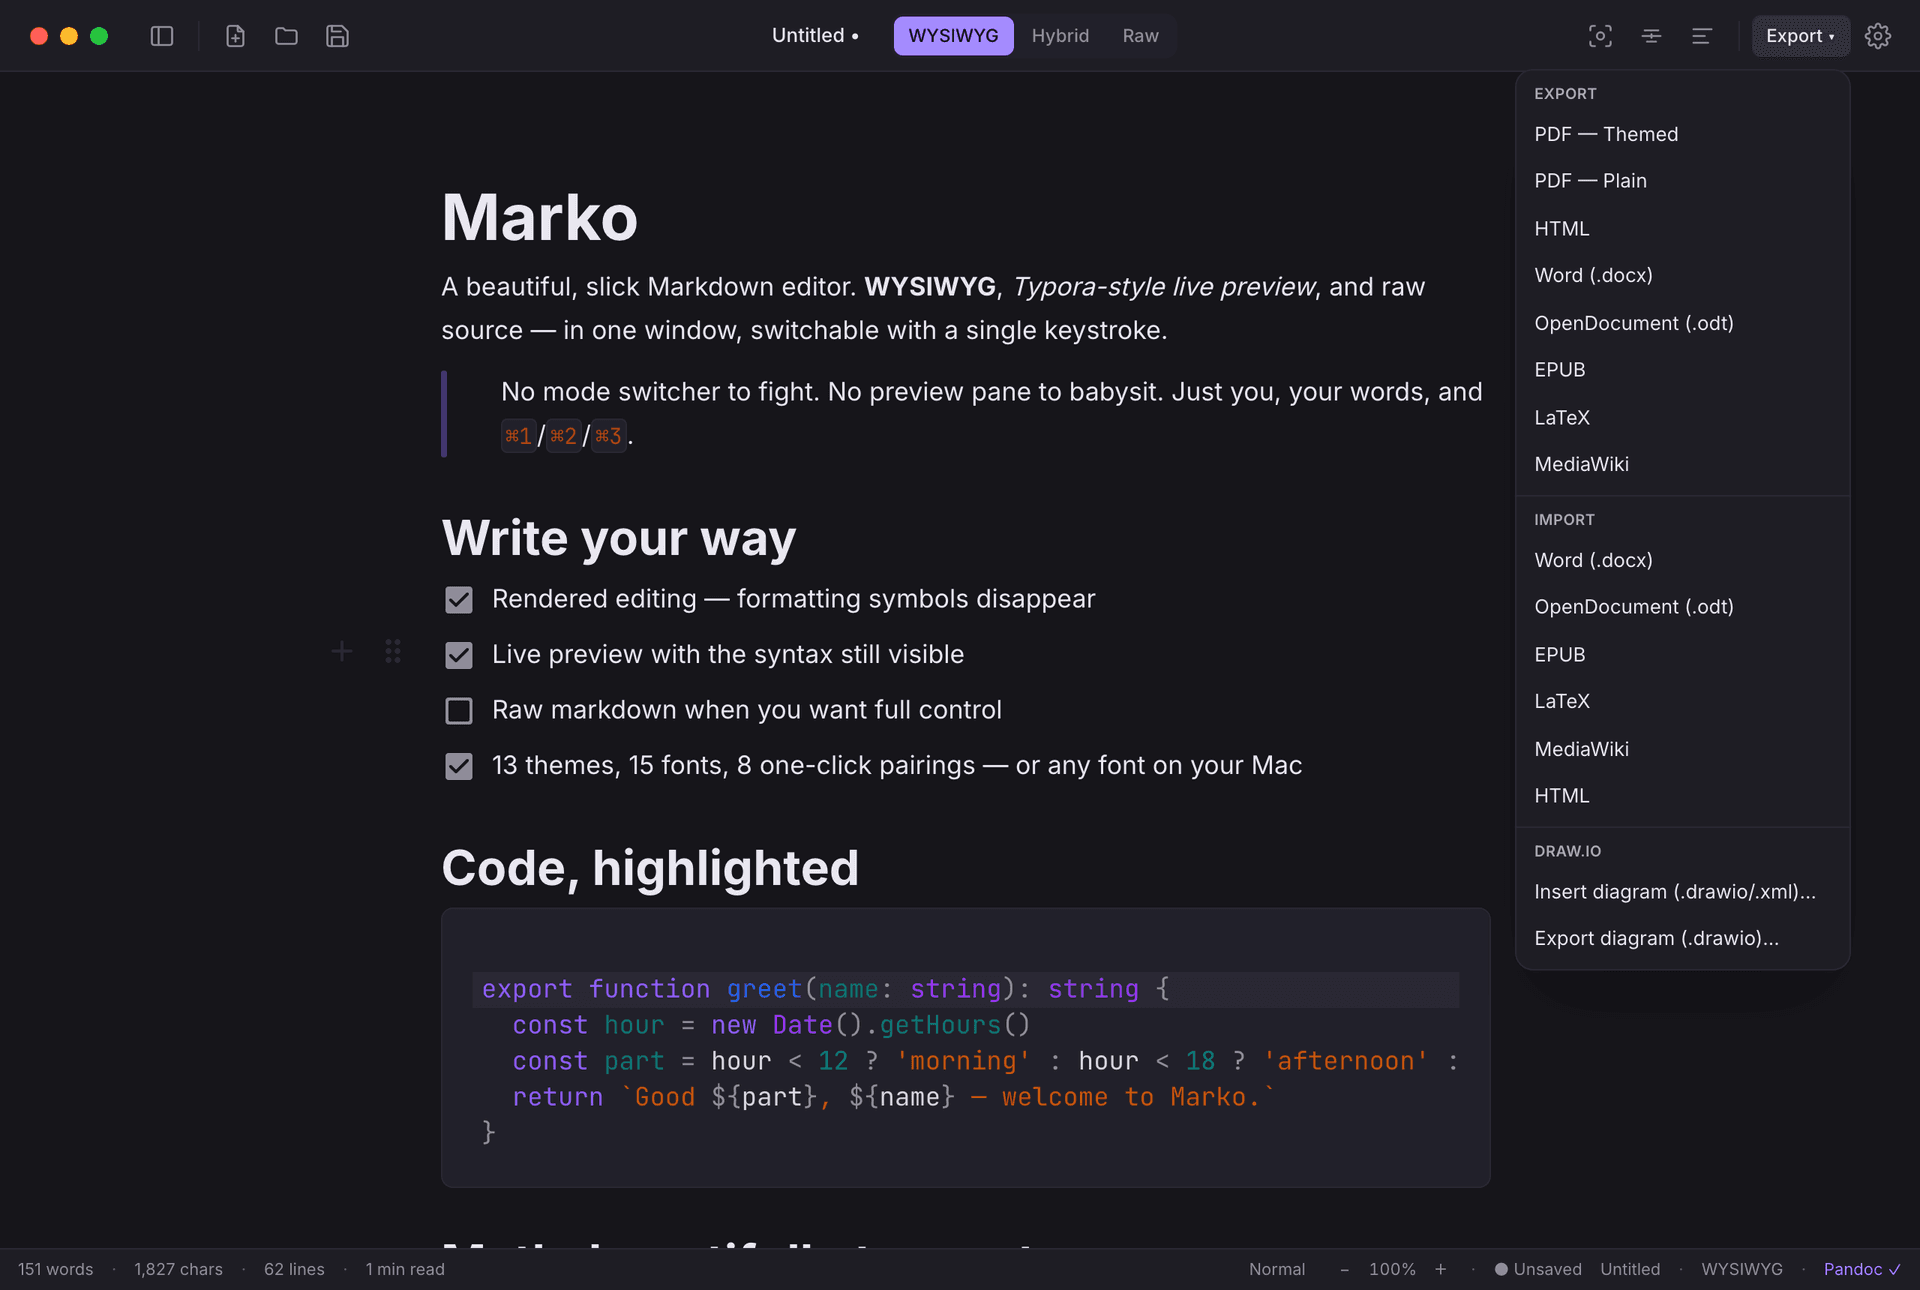
Task: Switch to Raw mode
Action: tap(1140, 36)
